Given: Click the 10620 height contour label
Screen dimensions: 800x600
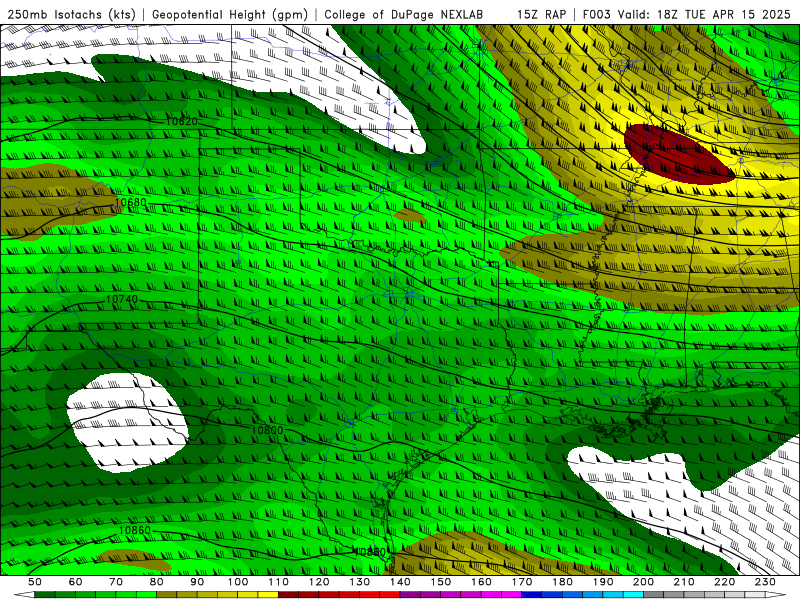Looking at the screenshot, I should (x=181, y=121).
